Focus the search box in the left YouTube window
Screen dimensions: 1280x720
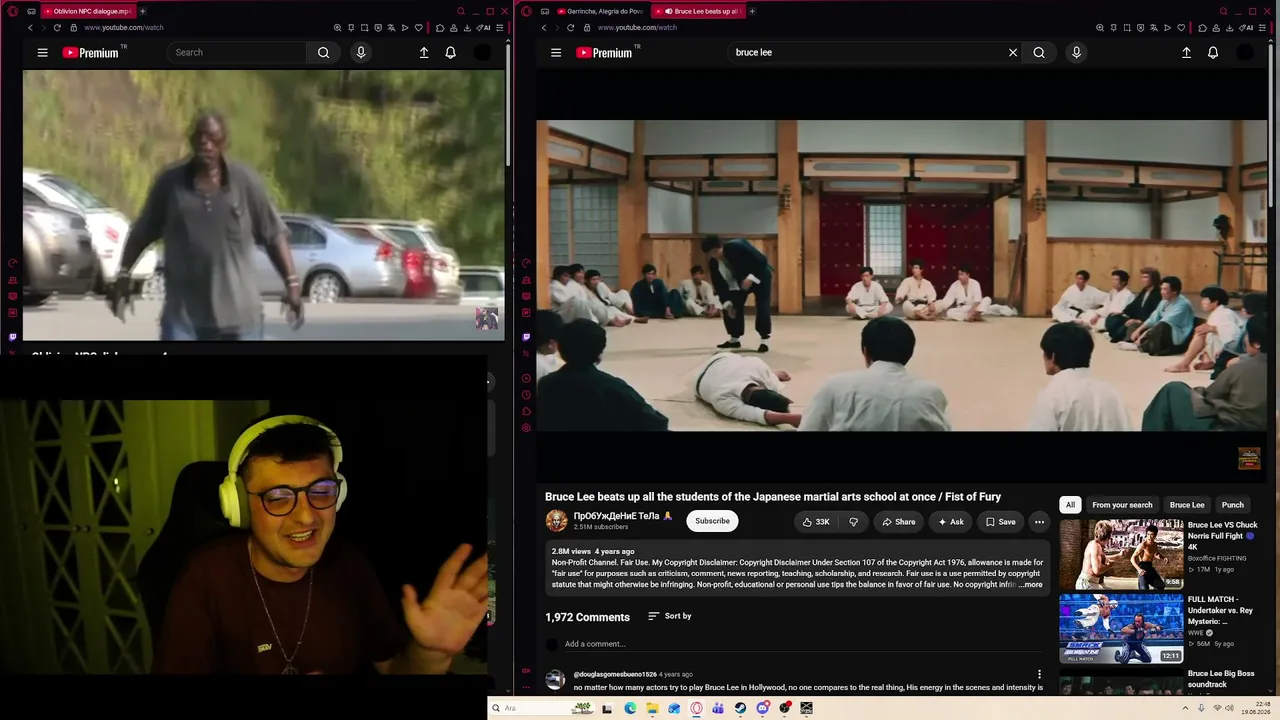237,52
